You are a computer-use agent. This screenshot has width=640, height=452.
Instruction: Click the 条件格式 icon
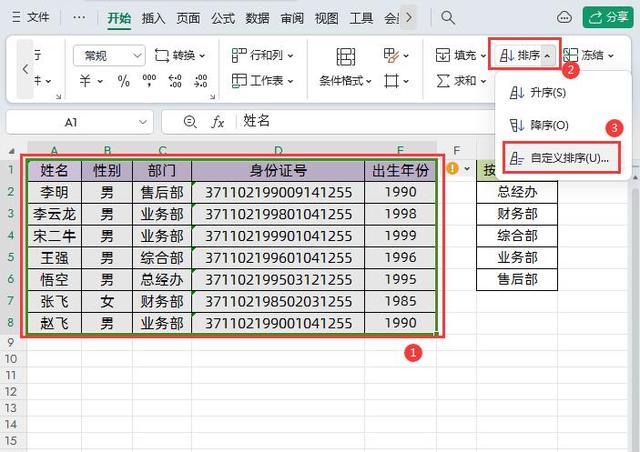tap(346, 56)
